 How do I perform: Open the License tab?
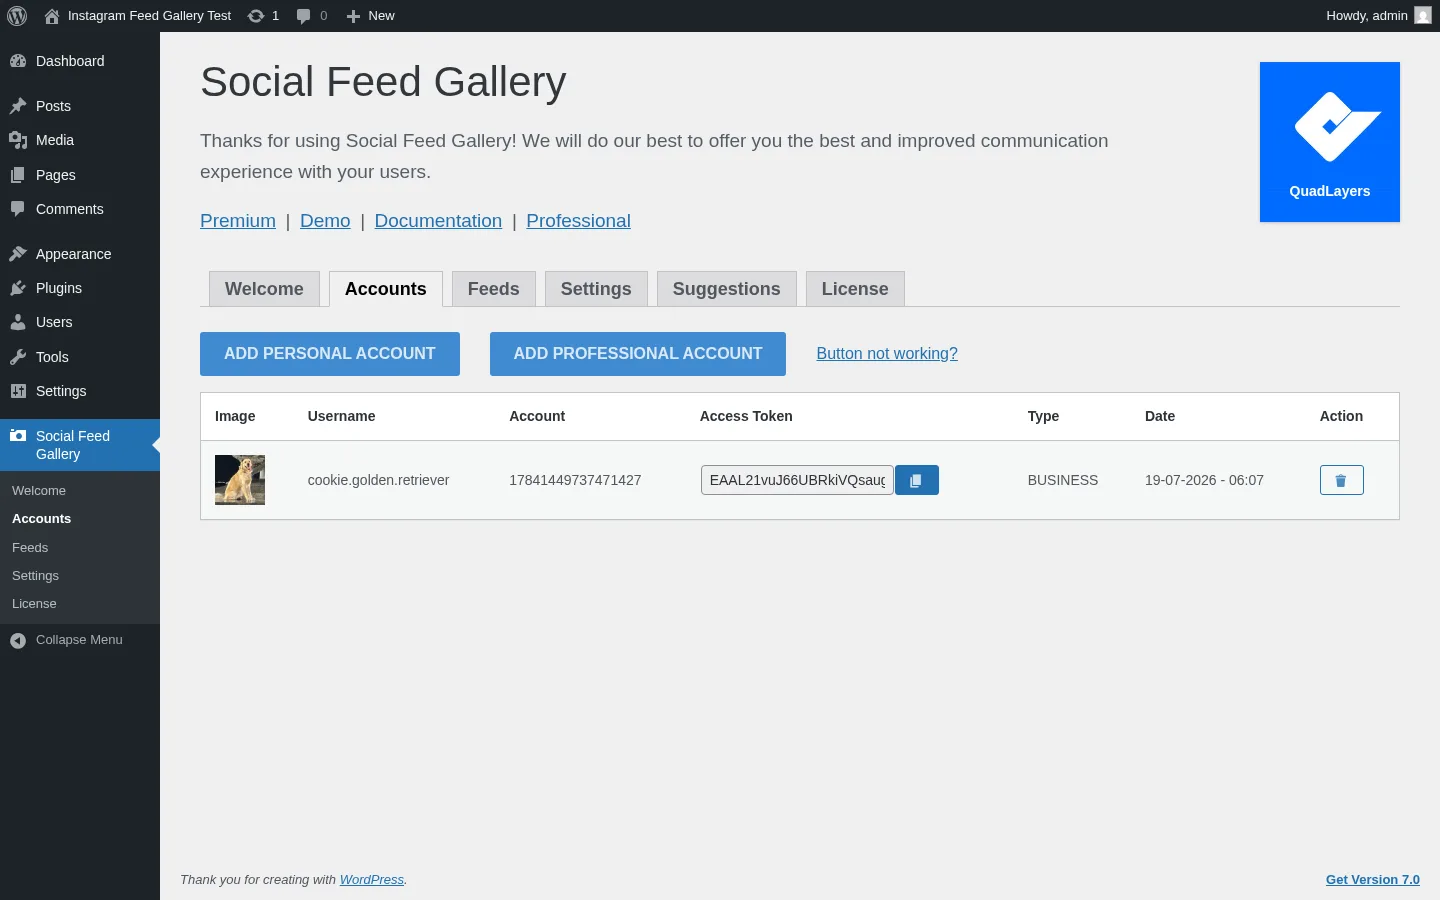(x=855, y=289)
